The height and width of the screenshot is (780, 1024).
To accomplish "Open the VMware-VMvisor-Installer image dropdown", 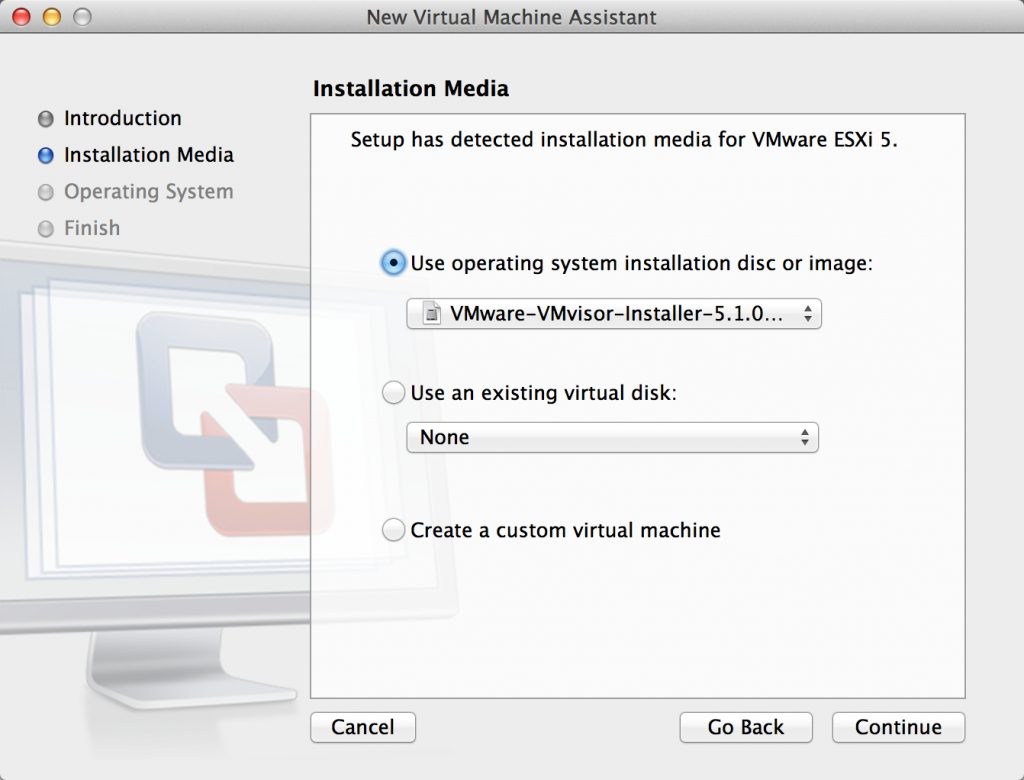I will pos(614,314).
